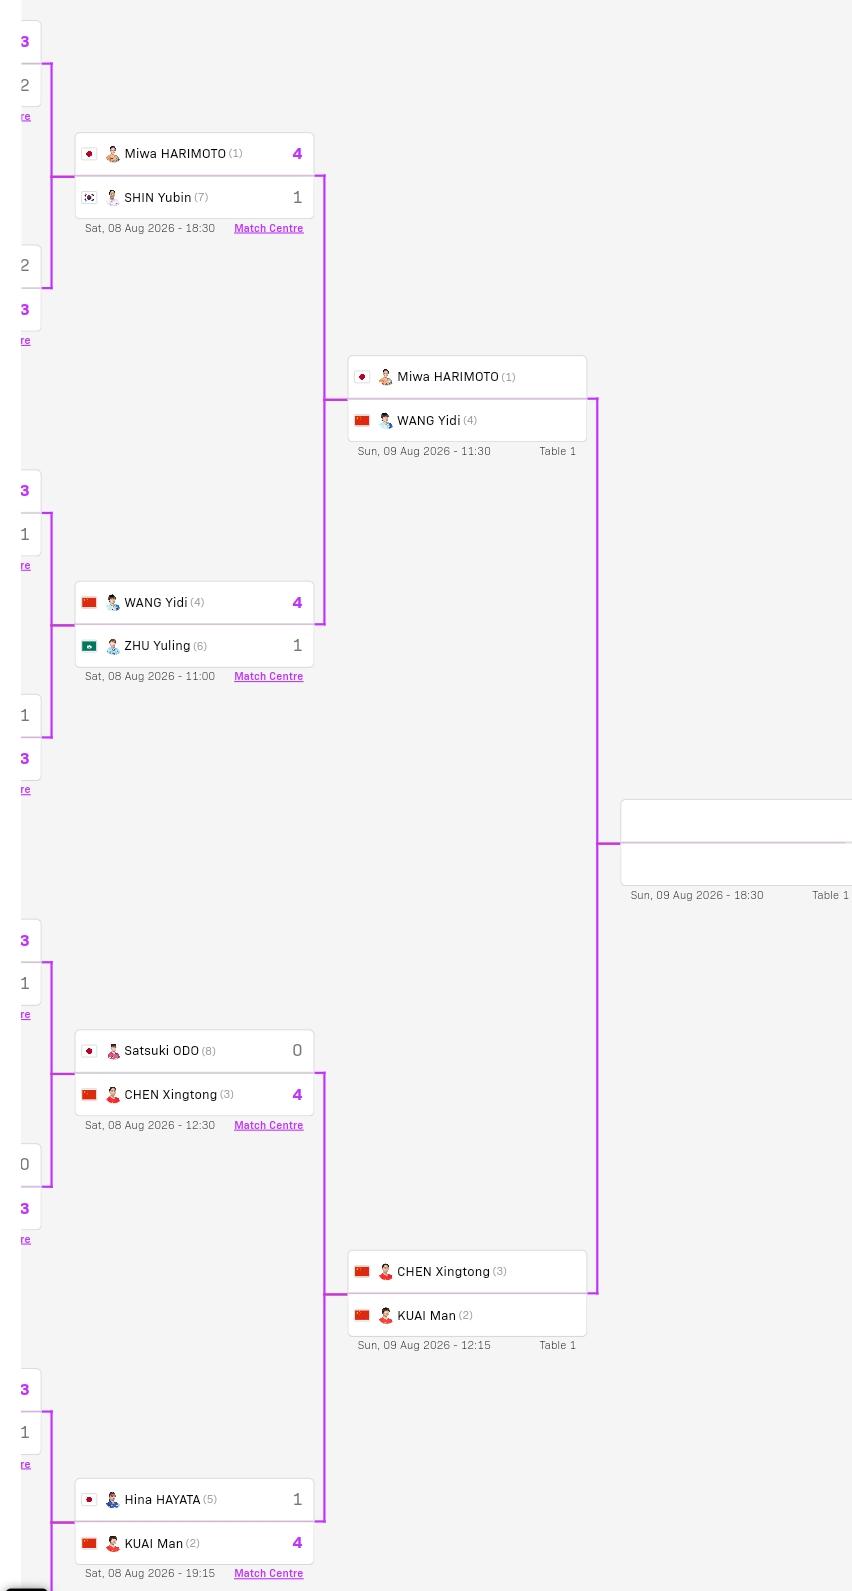The image size is (852, 1591).
Task: Click Macau flag beside ZHU Yuling
Action: [89, 646]
